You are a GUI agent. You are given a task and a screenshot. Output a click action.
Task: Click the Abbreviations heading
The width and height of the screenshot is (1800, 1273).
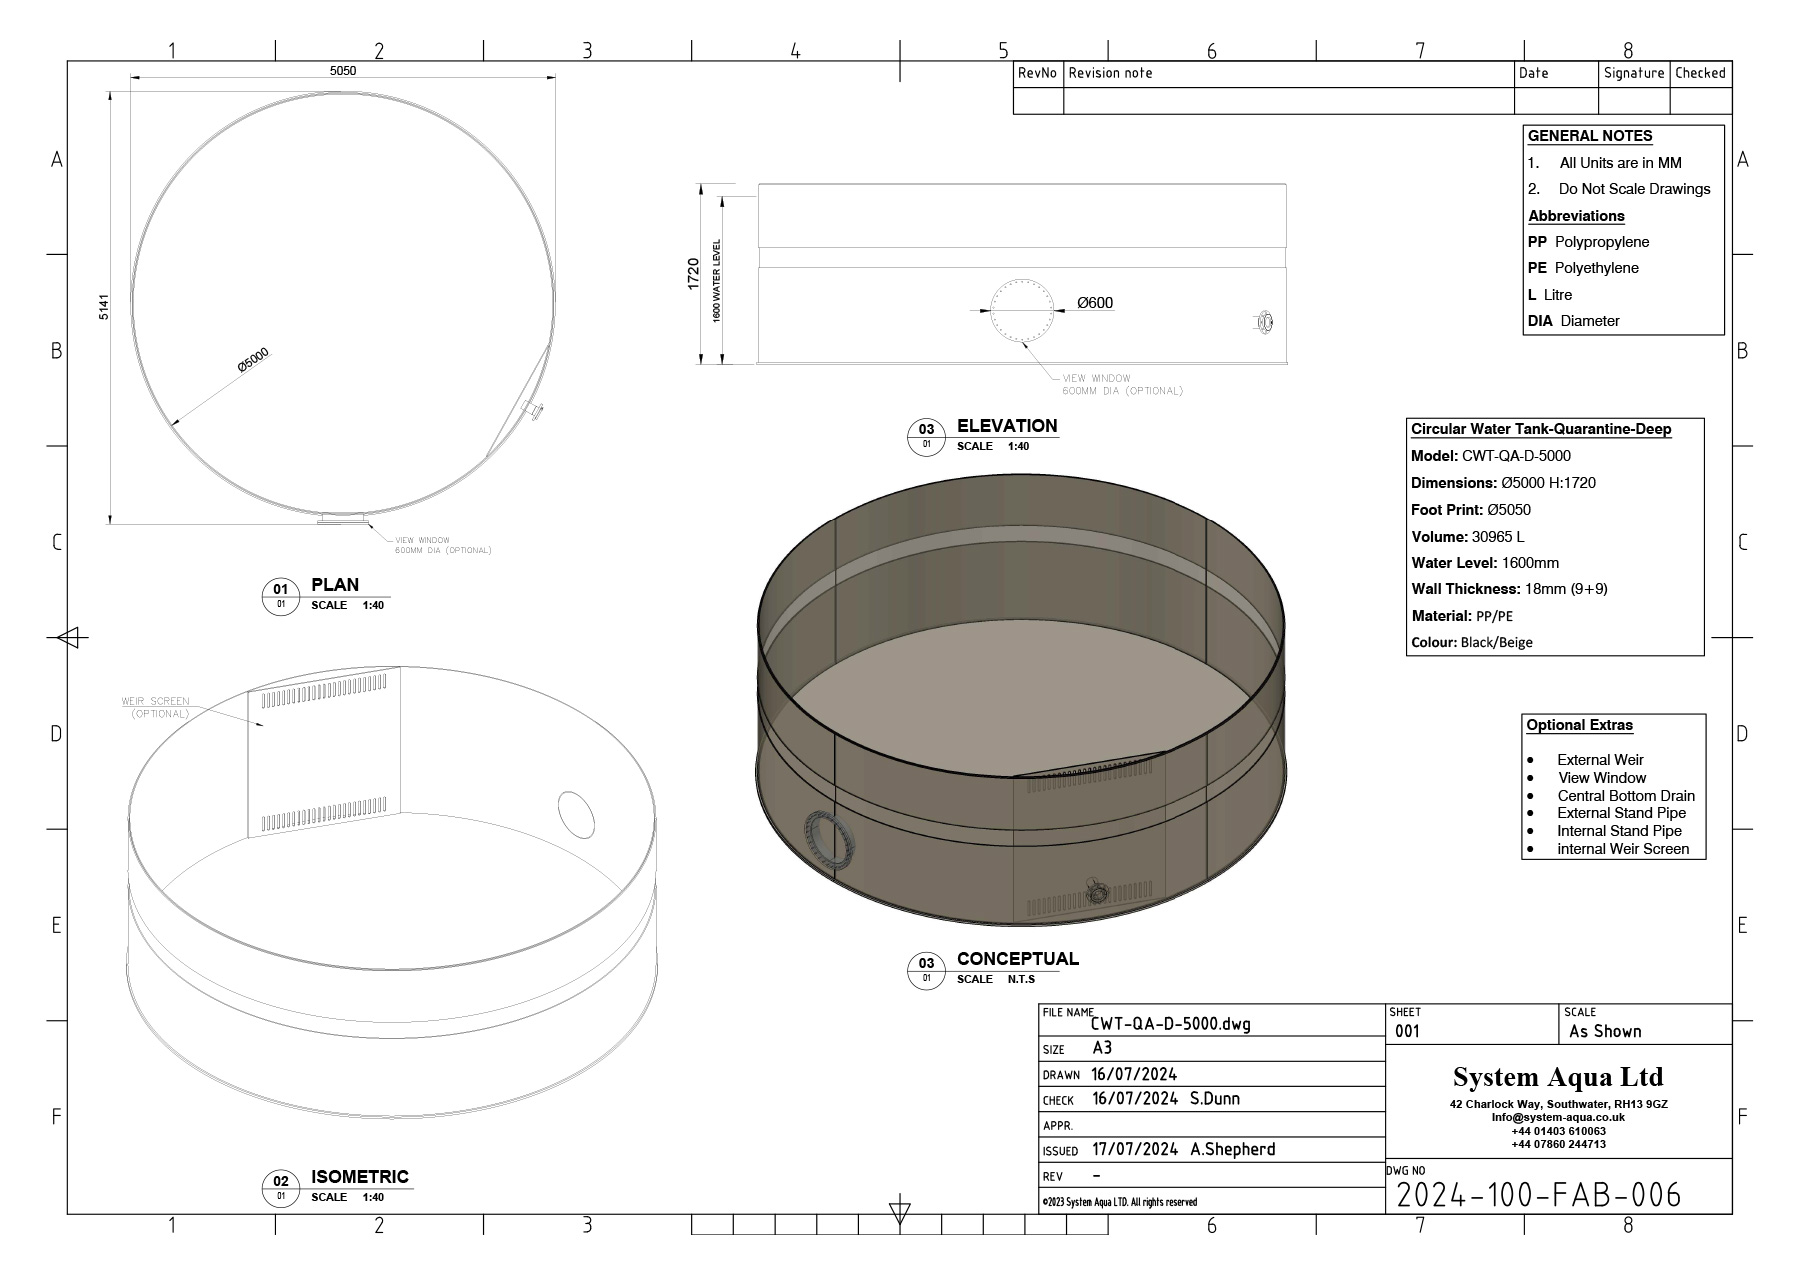pos(1576,216)
